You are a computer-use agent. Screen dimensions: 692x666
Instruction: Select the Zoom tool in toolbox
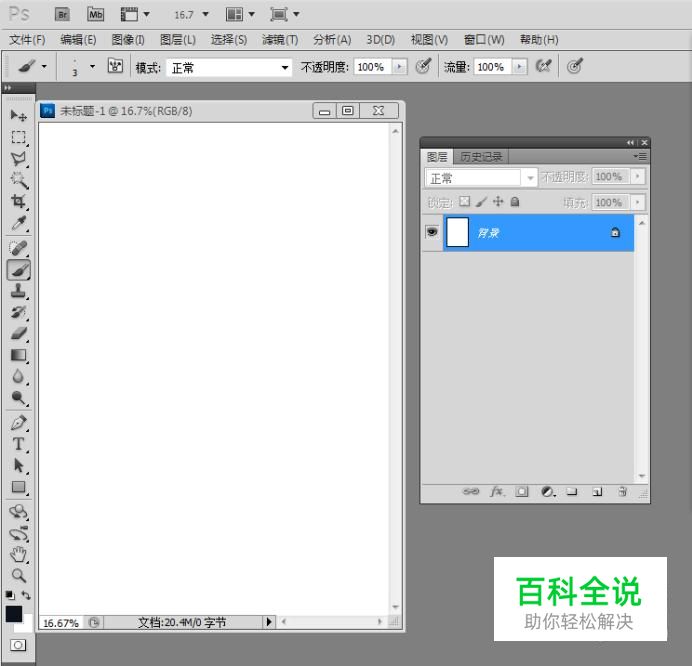18,576
